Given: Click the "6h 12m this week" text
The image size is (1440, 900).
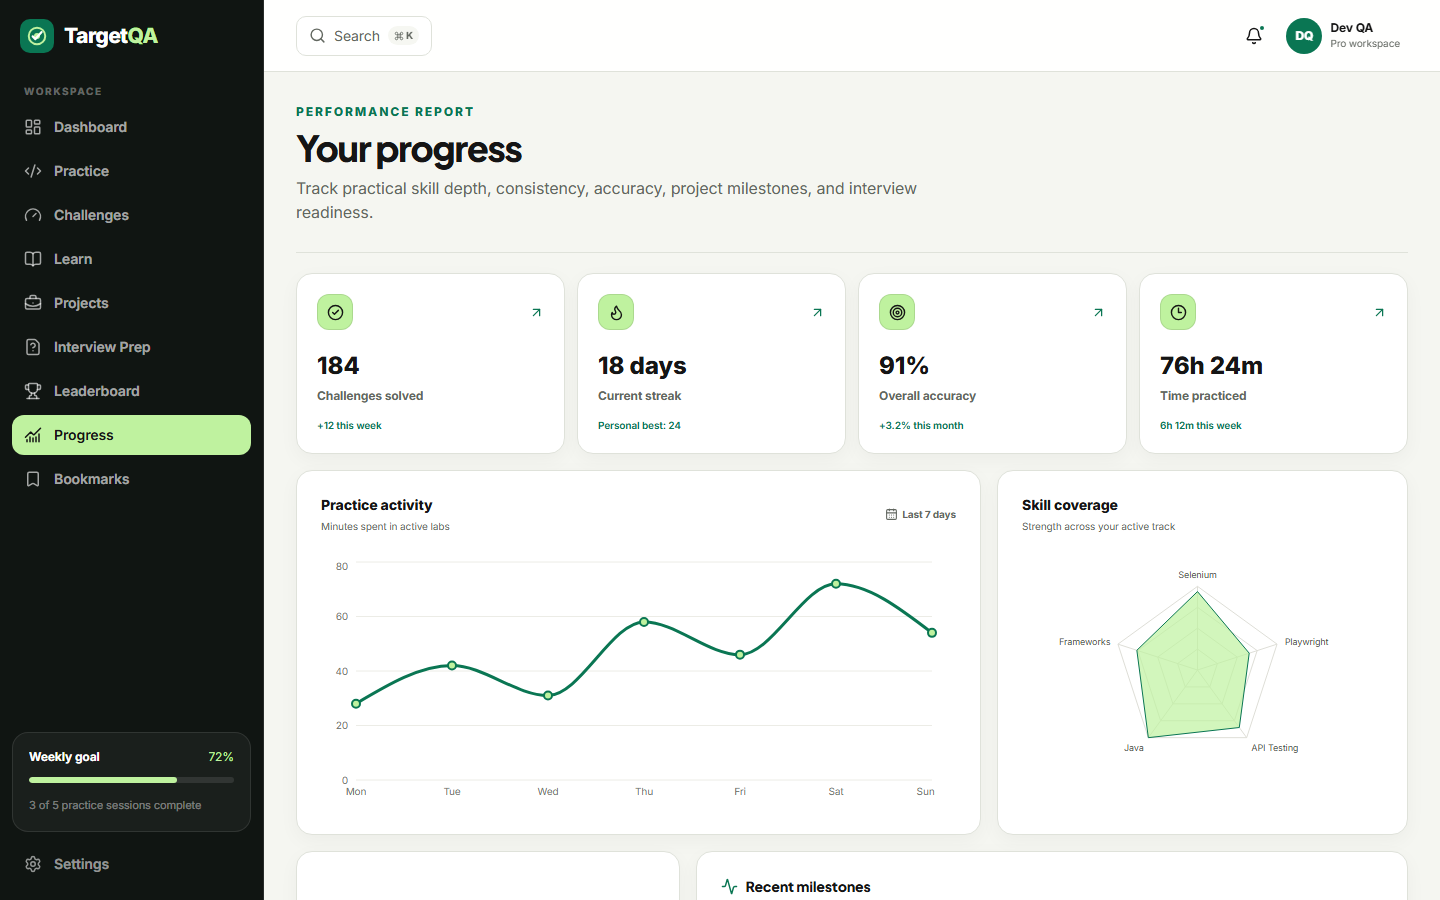Looking at the screenshot, I should tap(1200, 426).
